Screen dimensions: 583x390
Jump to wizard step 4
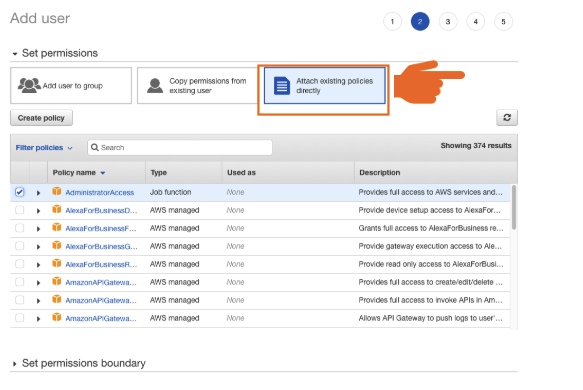click(476, 22)
